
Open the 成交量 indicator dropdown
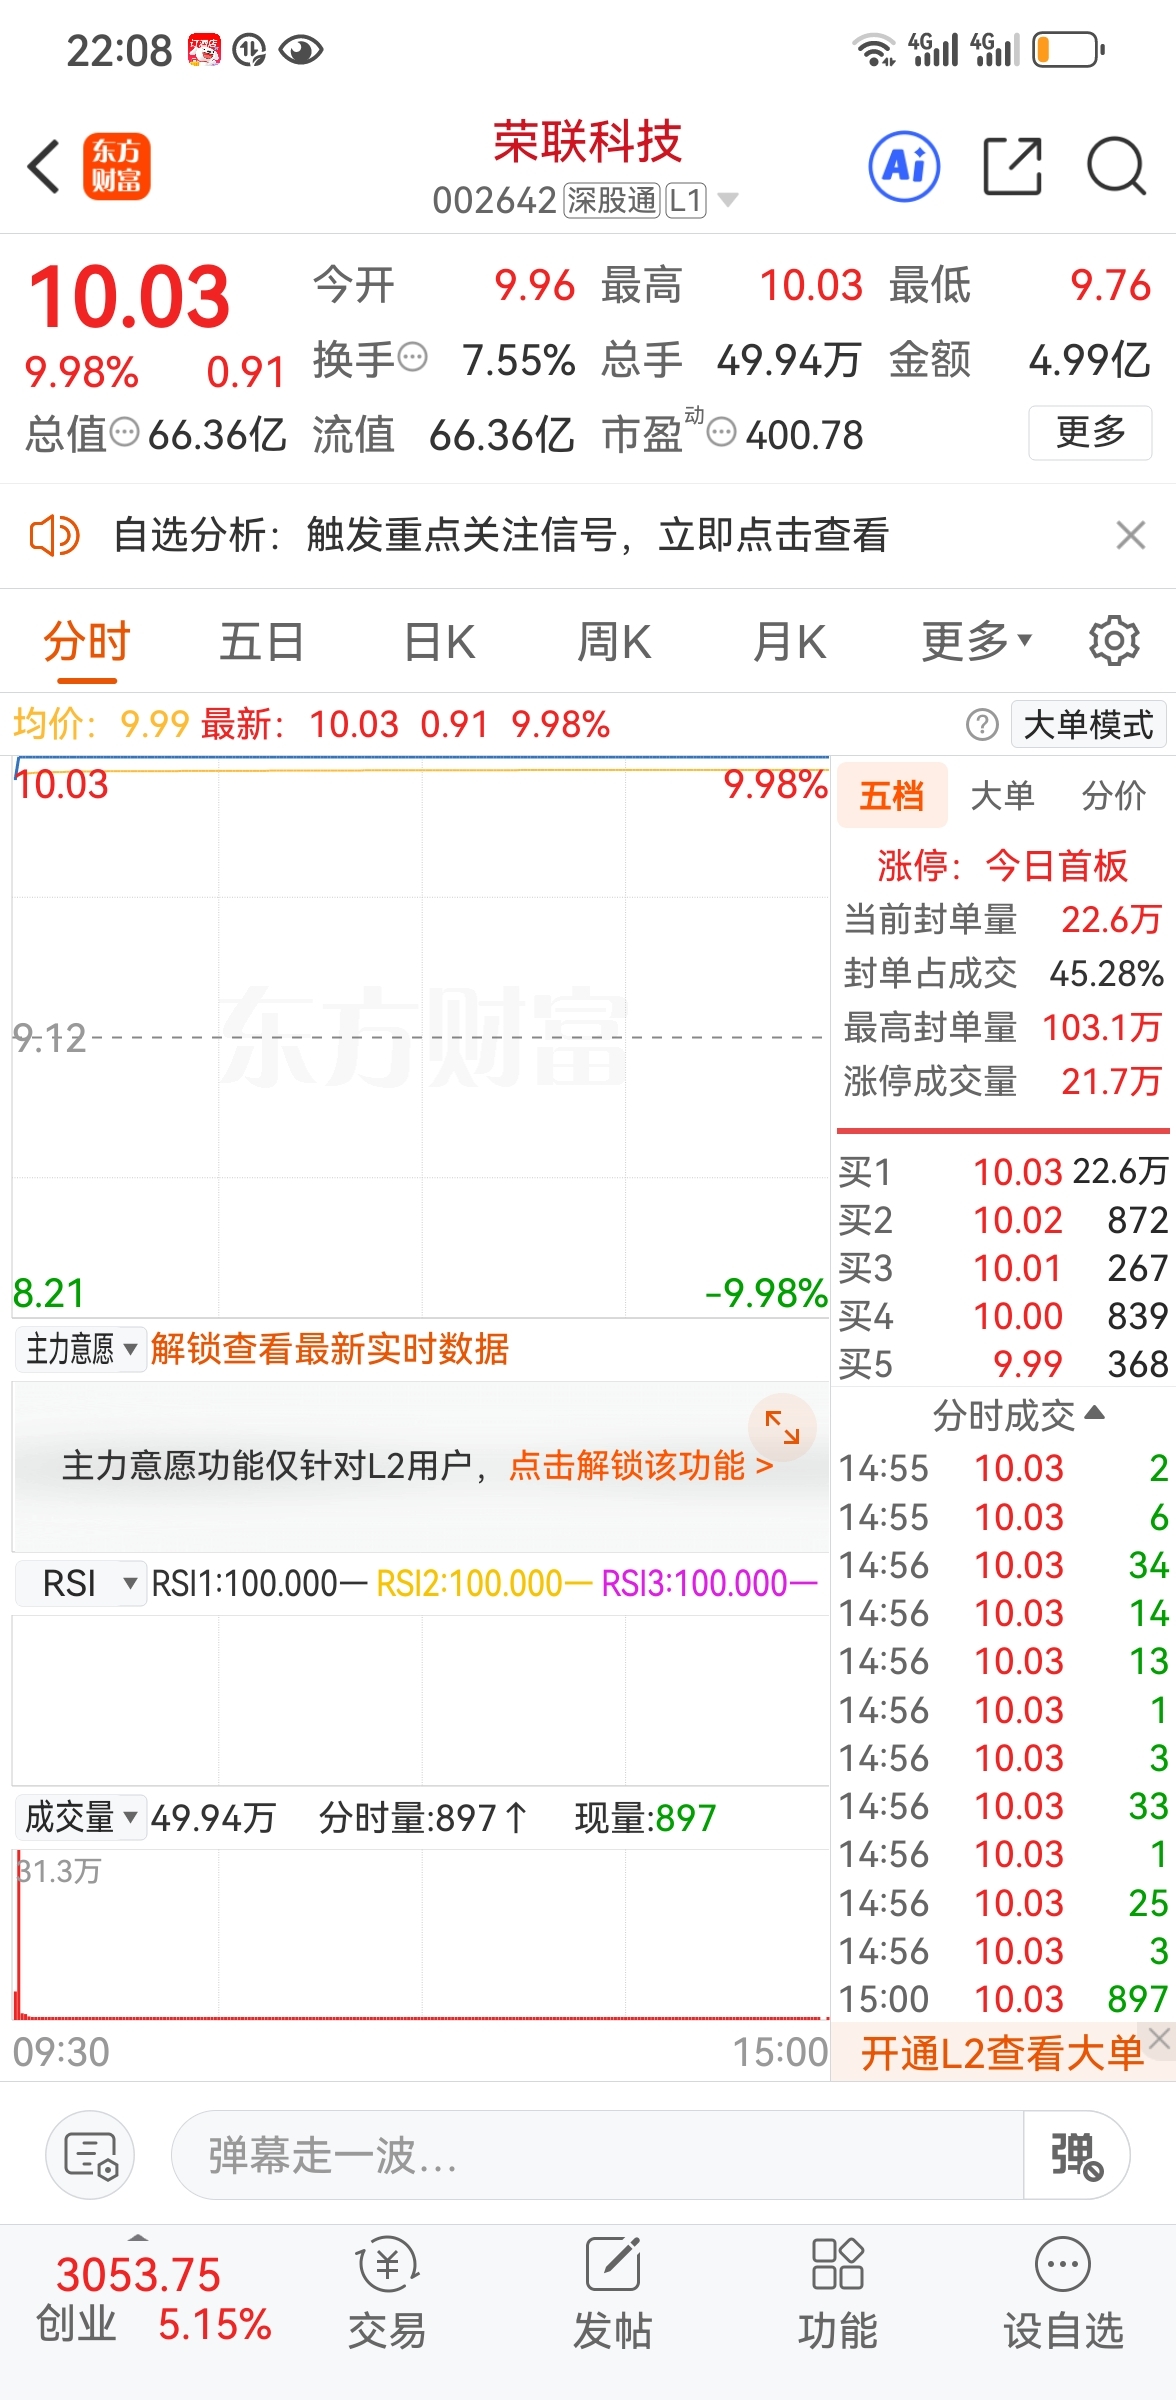point(81,1817)
